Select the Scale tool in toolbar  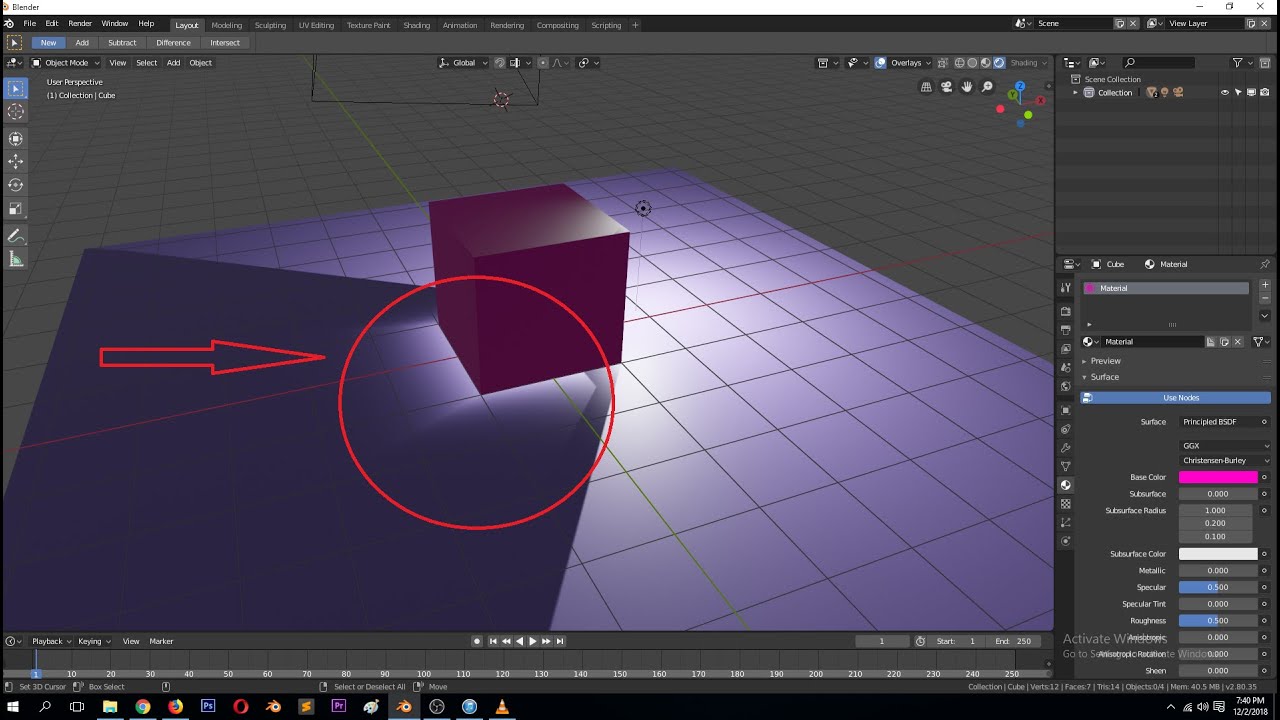(x=16, y=209)
